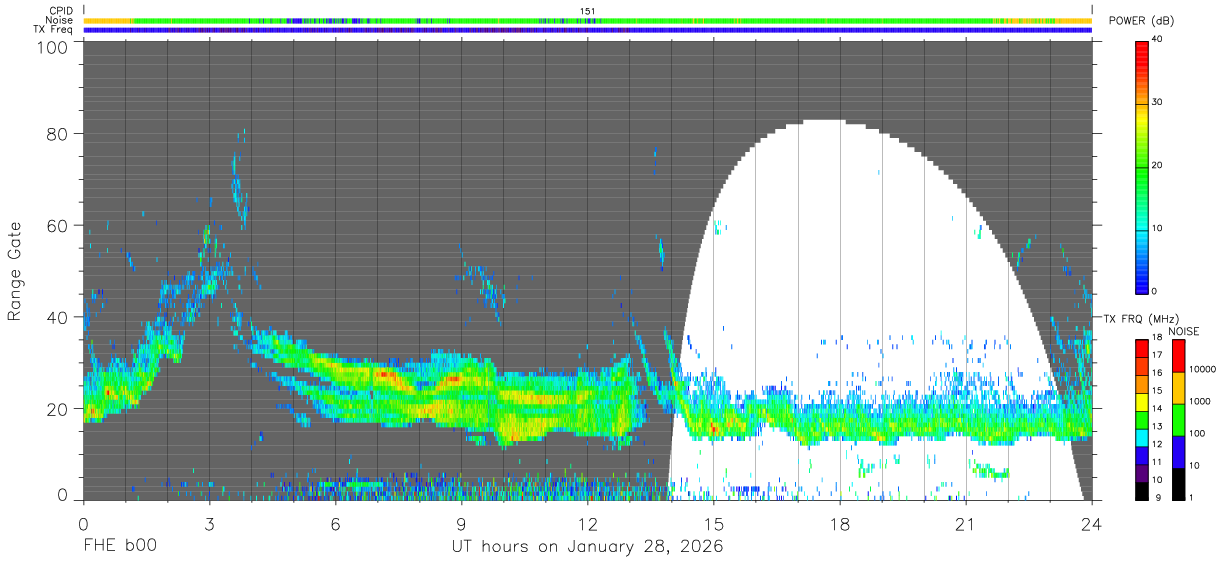Click the 3 tick label on UT hours axis
This screenshot has height=567, width=1228.
coord(209,524)
